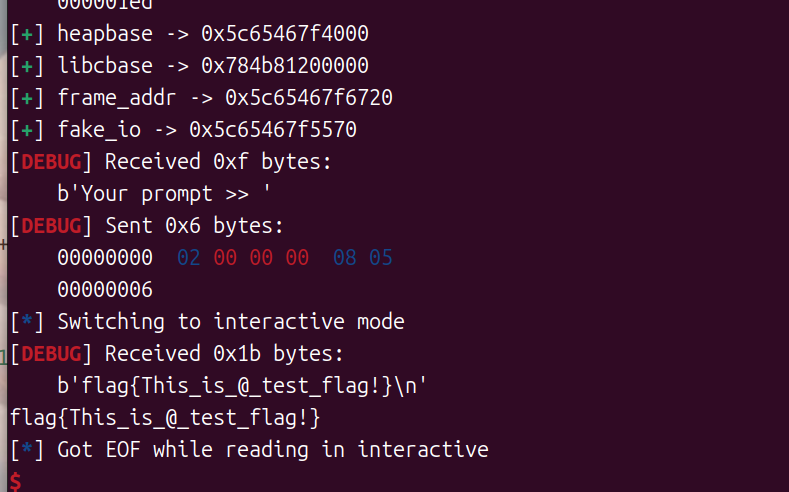The height and width of the screenshot is (492, 789).
Task: Click the plain printed flag{This_is_@_test_flag!} line
Action: coord(165,418)
